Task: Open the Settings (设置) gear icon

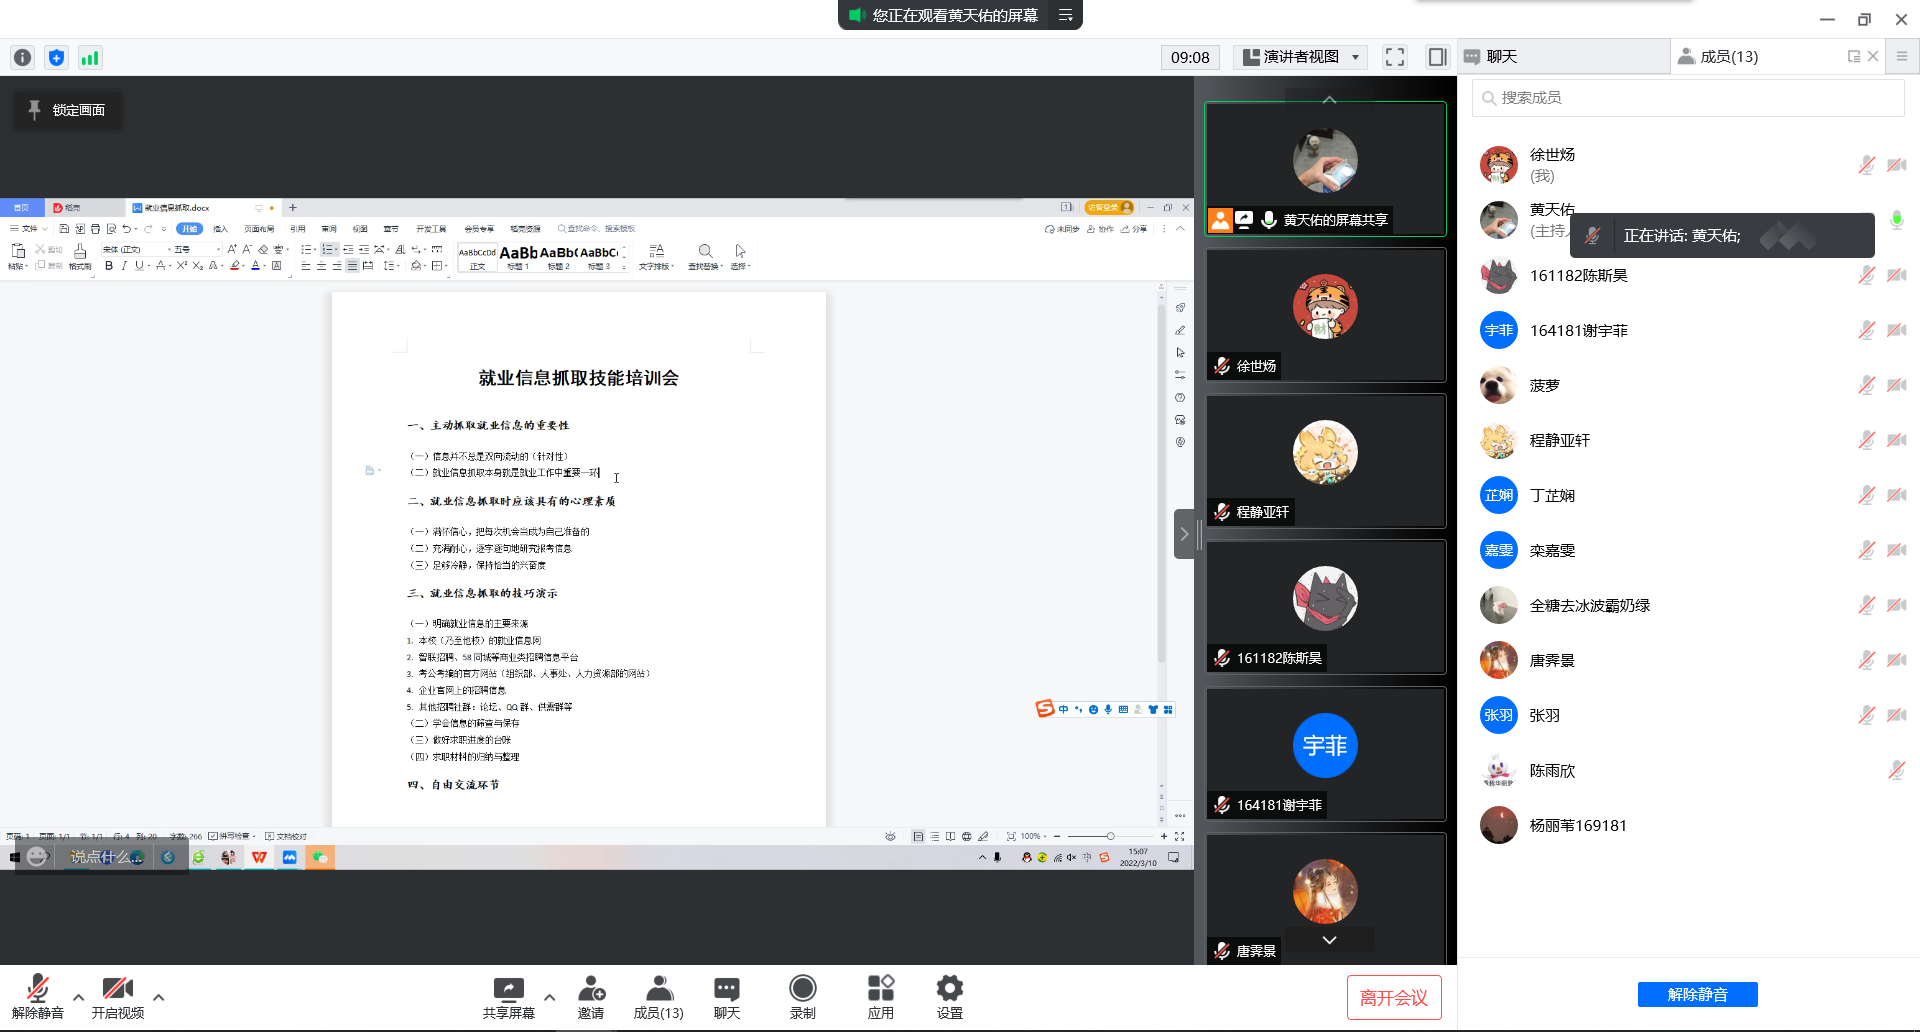Action: (x=949, y=990)
